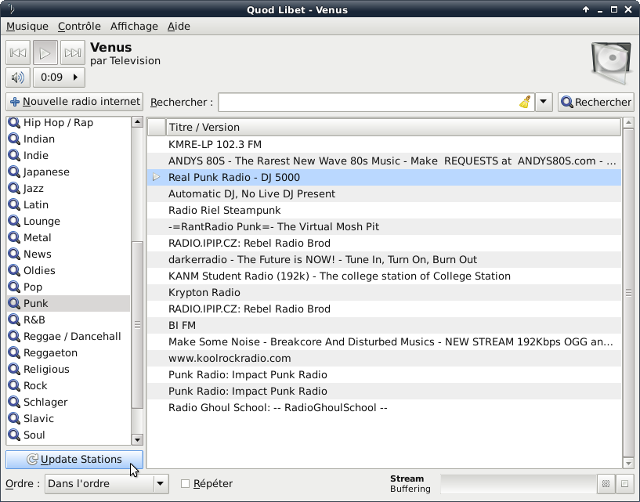Open the search history dropdown arrow
The width and height of the screenshot is (640, 502).
(x=544, y=102)
